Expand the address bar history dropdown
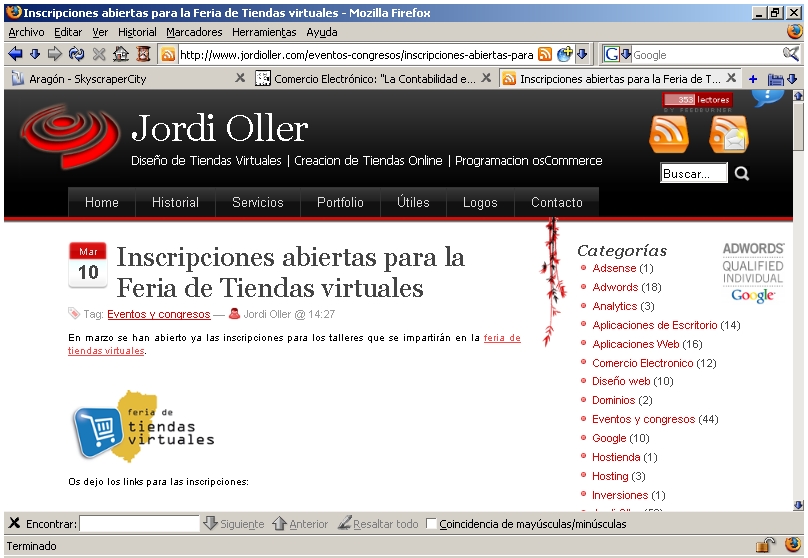This screenshot has height=558, width=808. tap(582, 54)
